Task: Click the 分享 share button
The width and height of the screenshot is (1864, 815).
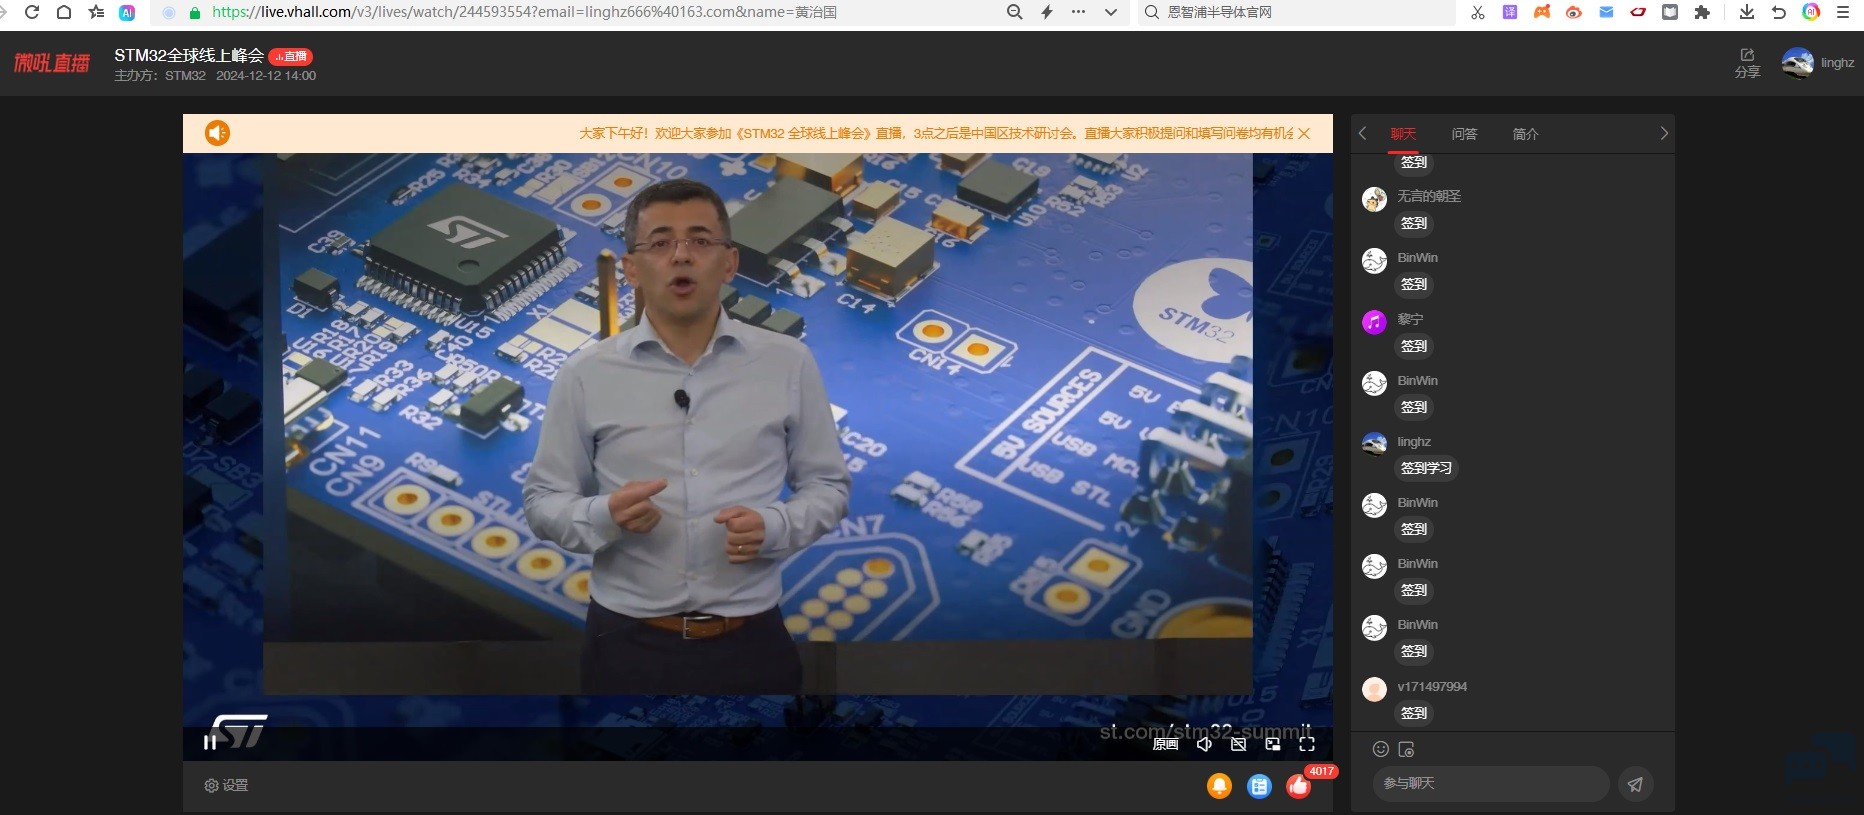Action: (x=1747, y=63)
